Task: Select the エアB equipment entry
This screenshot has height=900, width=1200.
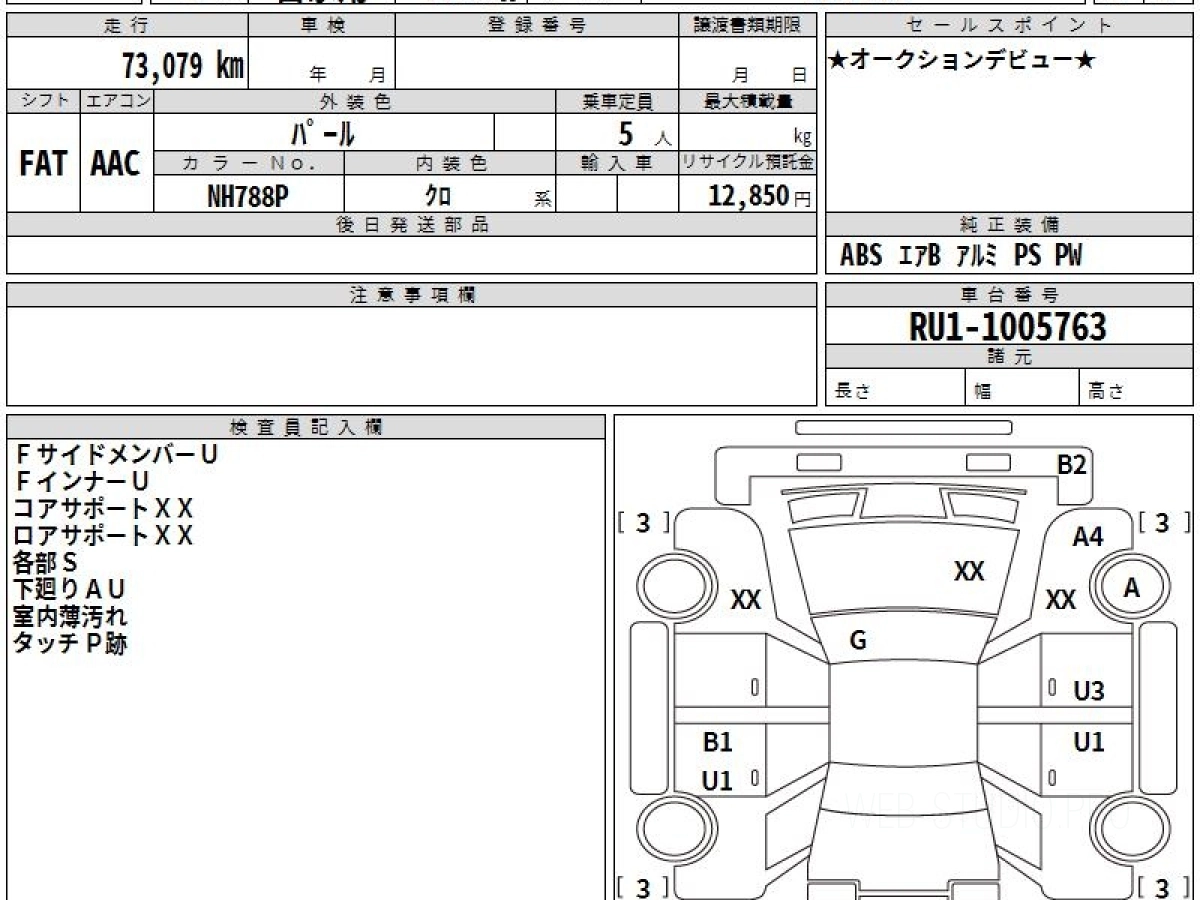Action: tap(920, 256)
